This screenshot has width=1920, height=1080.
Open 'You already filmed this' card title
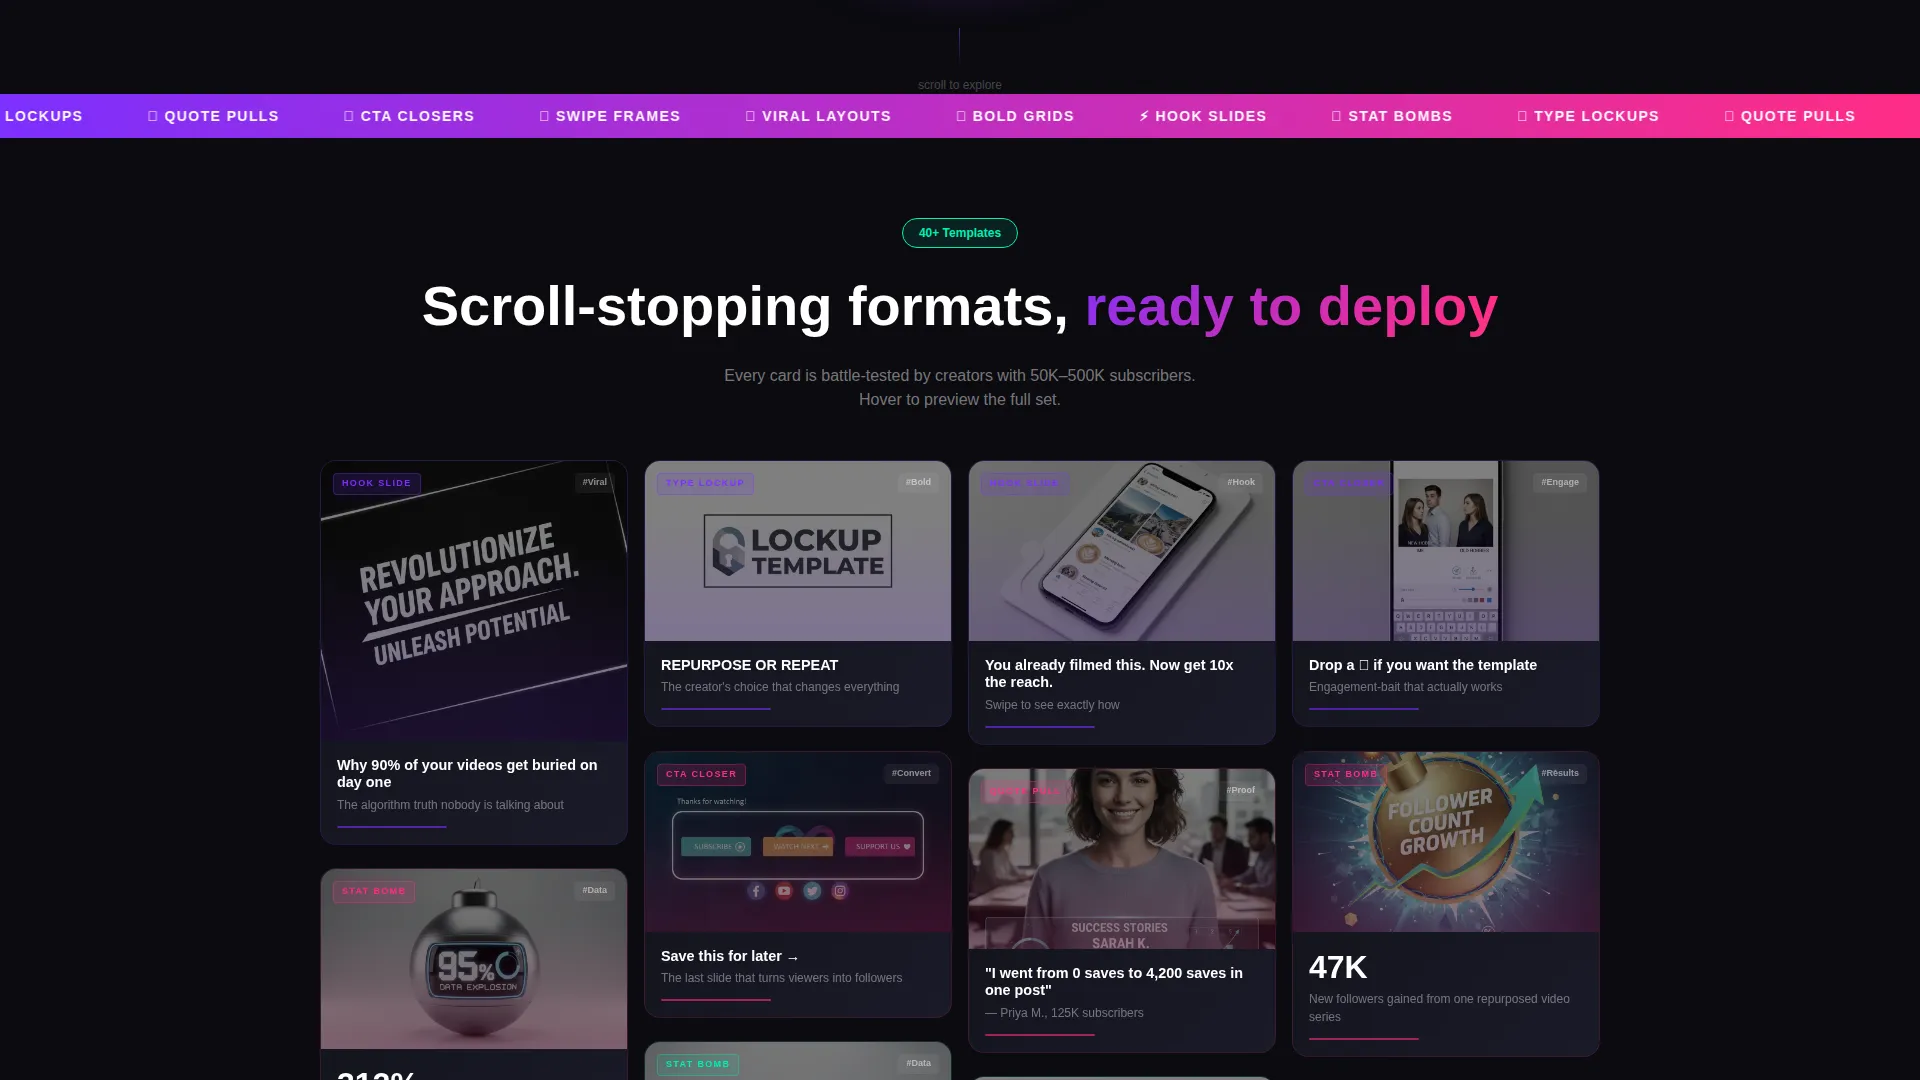tap(1109, 673)
